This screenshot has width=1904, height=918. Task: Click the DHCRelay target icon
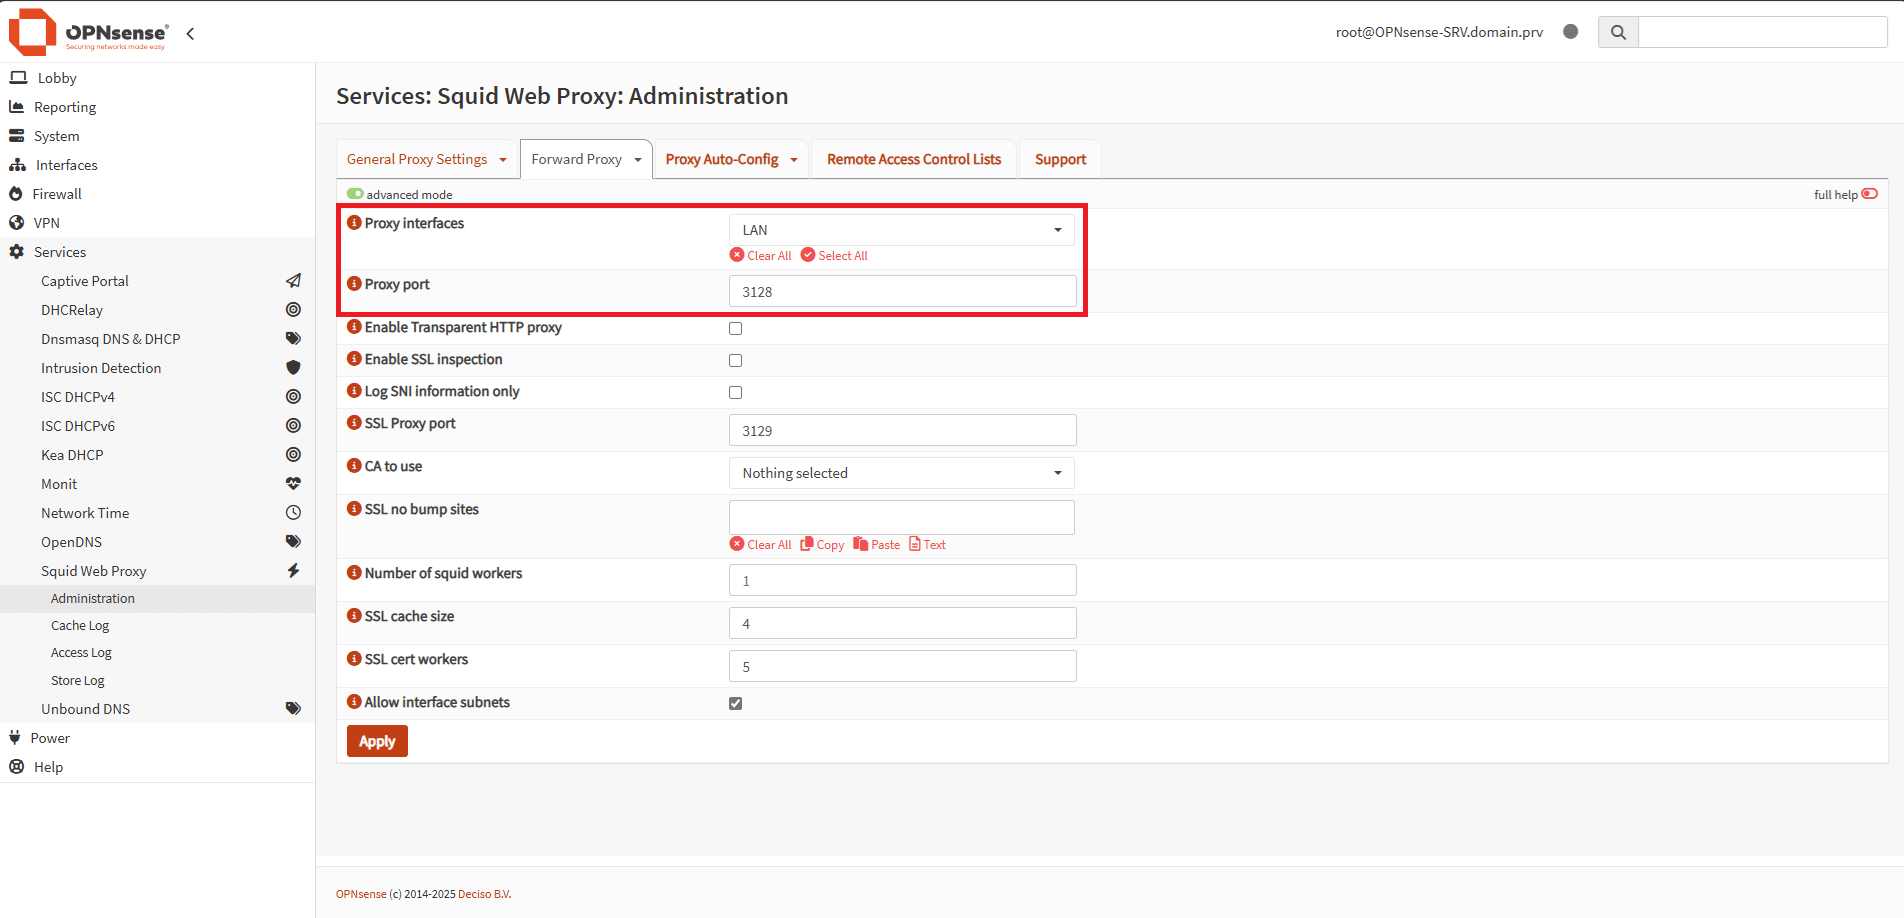(x=293, y=310)
